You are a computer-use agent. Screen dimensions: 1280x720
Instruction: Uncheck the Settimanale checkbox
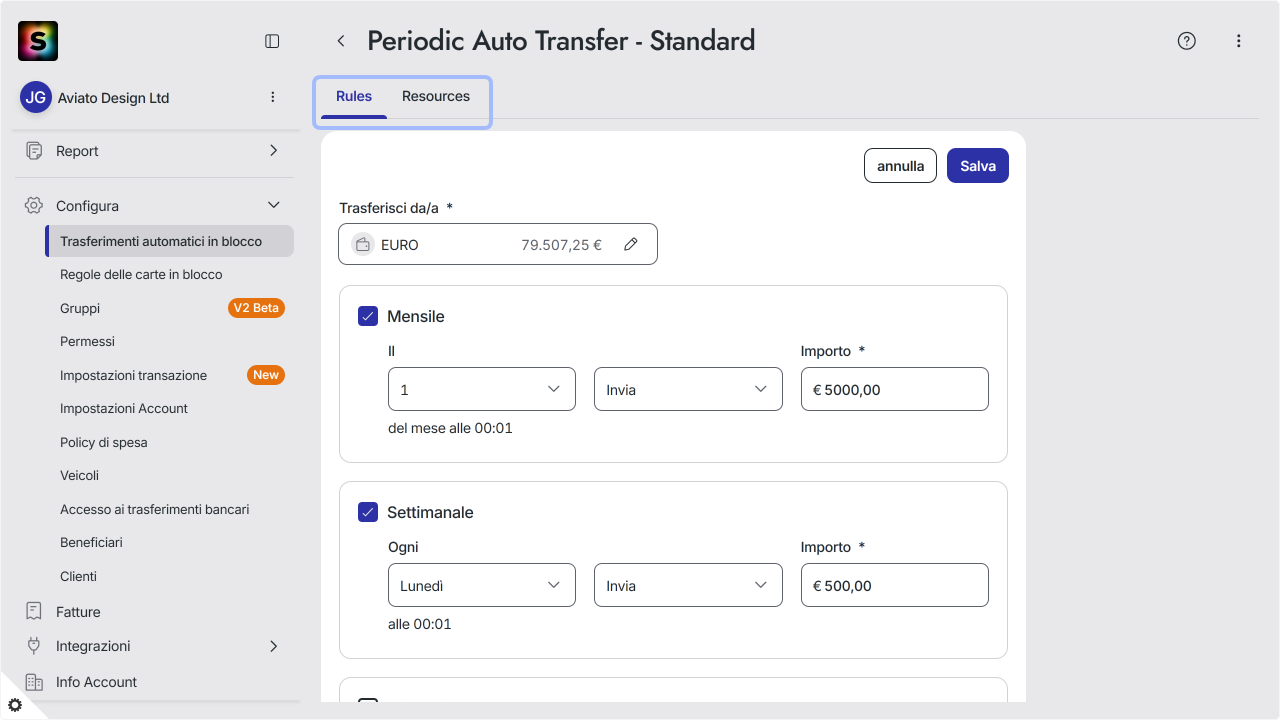(368, 512)
